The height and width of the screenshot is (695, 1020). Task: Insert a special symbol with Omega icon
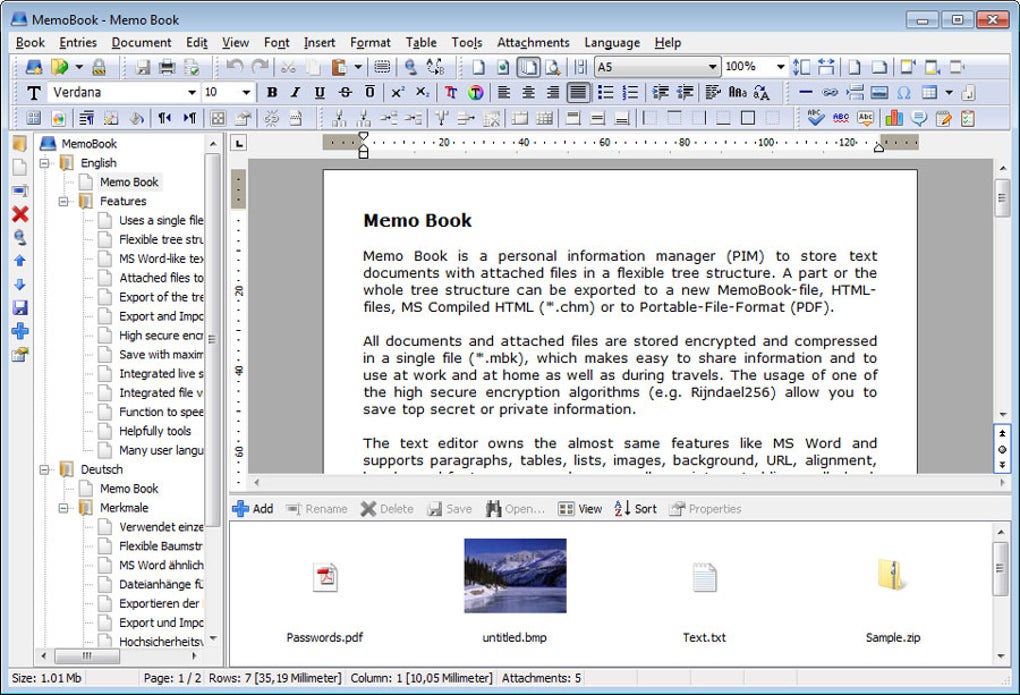904,93
